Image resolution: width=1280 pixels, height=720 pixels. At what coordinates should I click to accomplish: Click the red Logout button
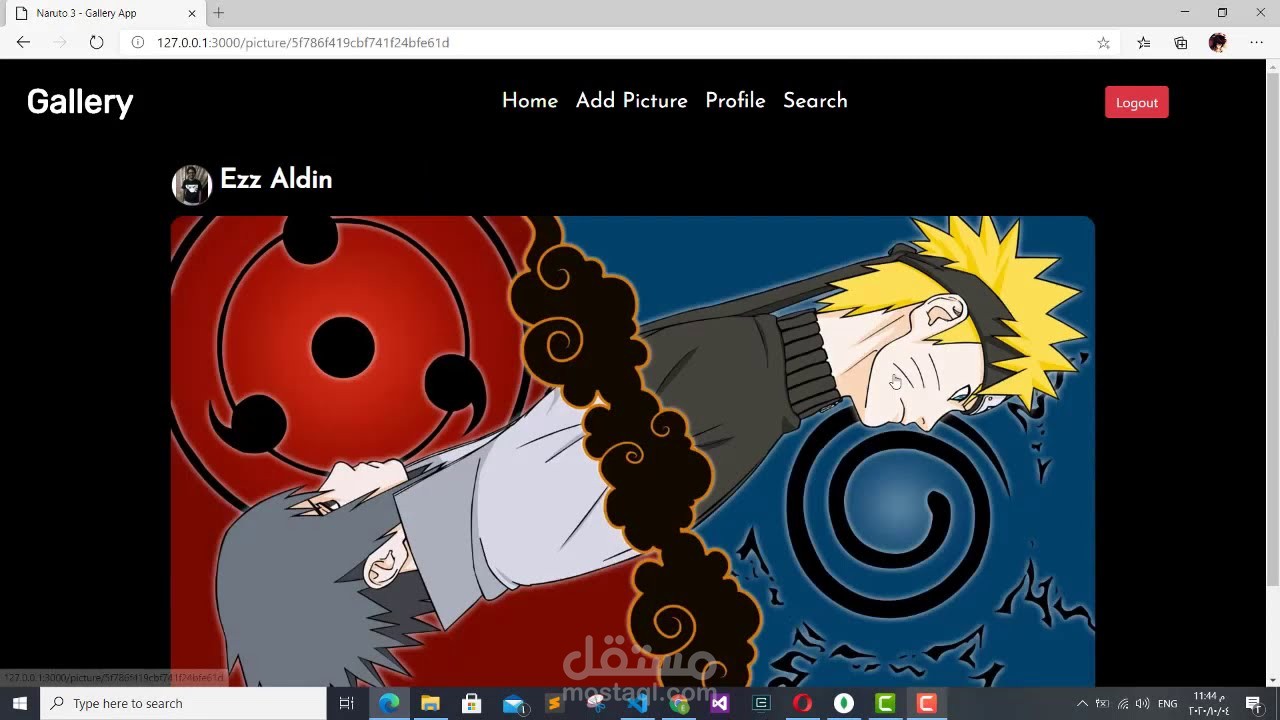(1137, 102)
